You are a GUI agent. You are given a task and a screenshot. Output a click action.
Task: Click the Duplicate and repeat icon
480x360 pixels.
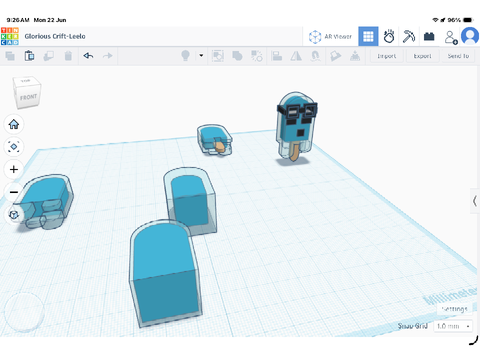tap(49, 56)
